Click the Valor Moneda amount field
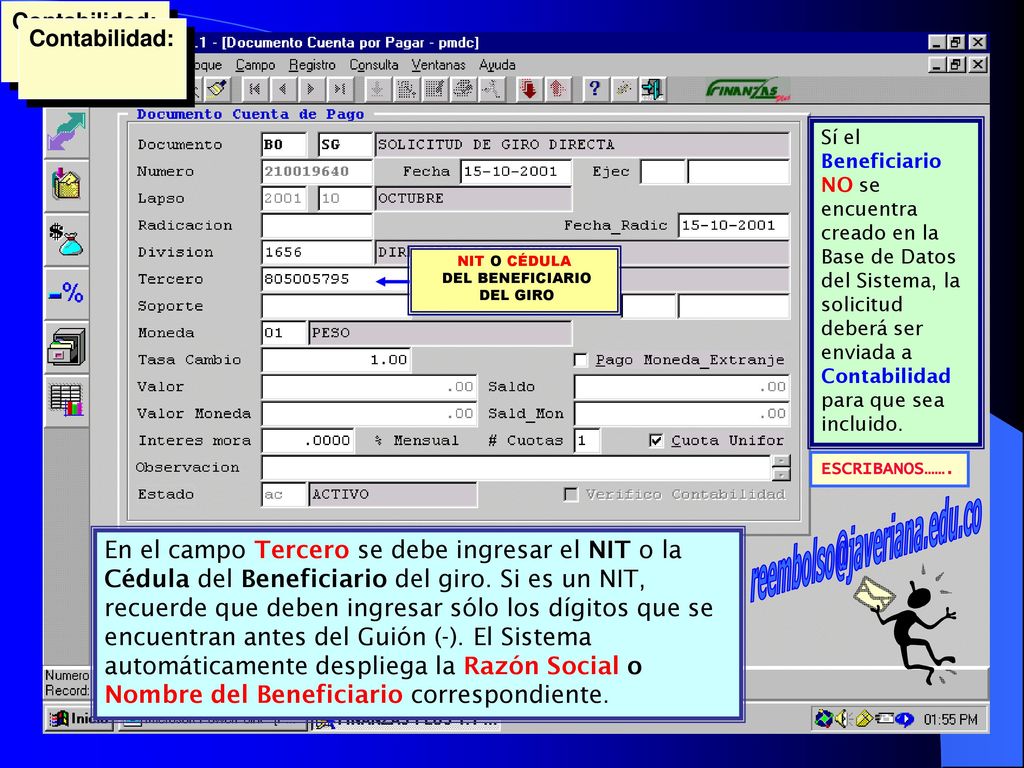 point(369,413)
